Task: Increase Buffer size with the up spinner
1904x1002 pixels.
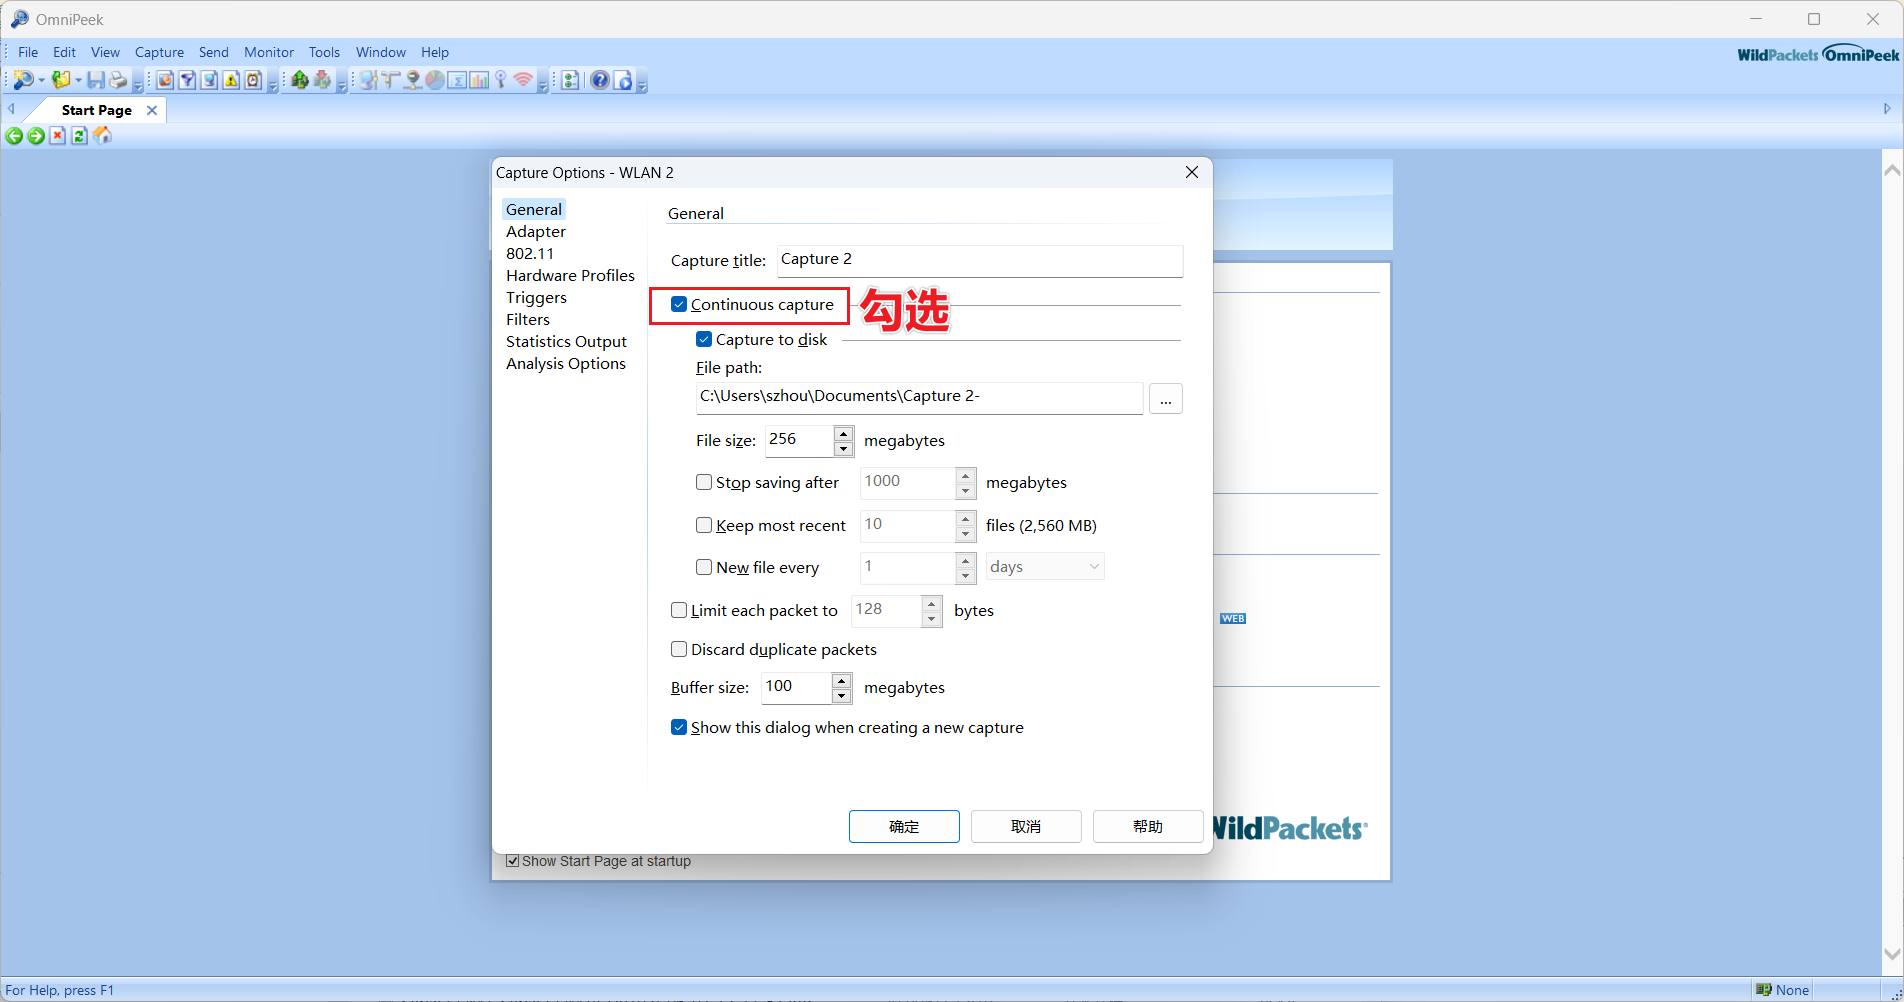Action: tap(842, 681)
